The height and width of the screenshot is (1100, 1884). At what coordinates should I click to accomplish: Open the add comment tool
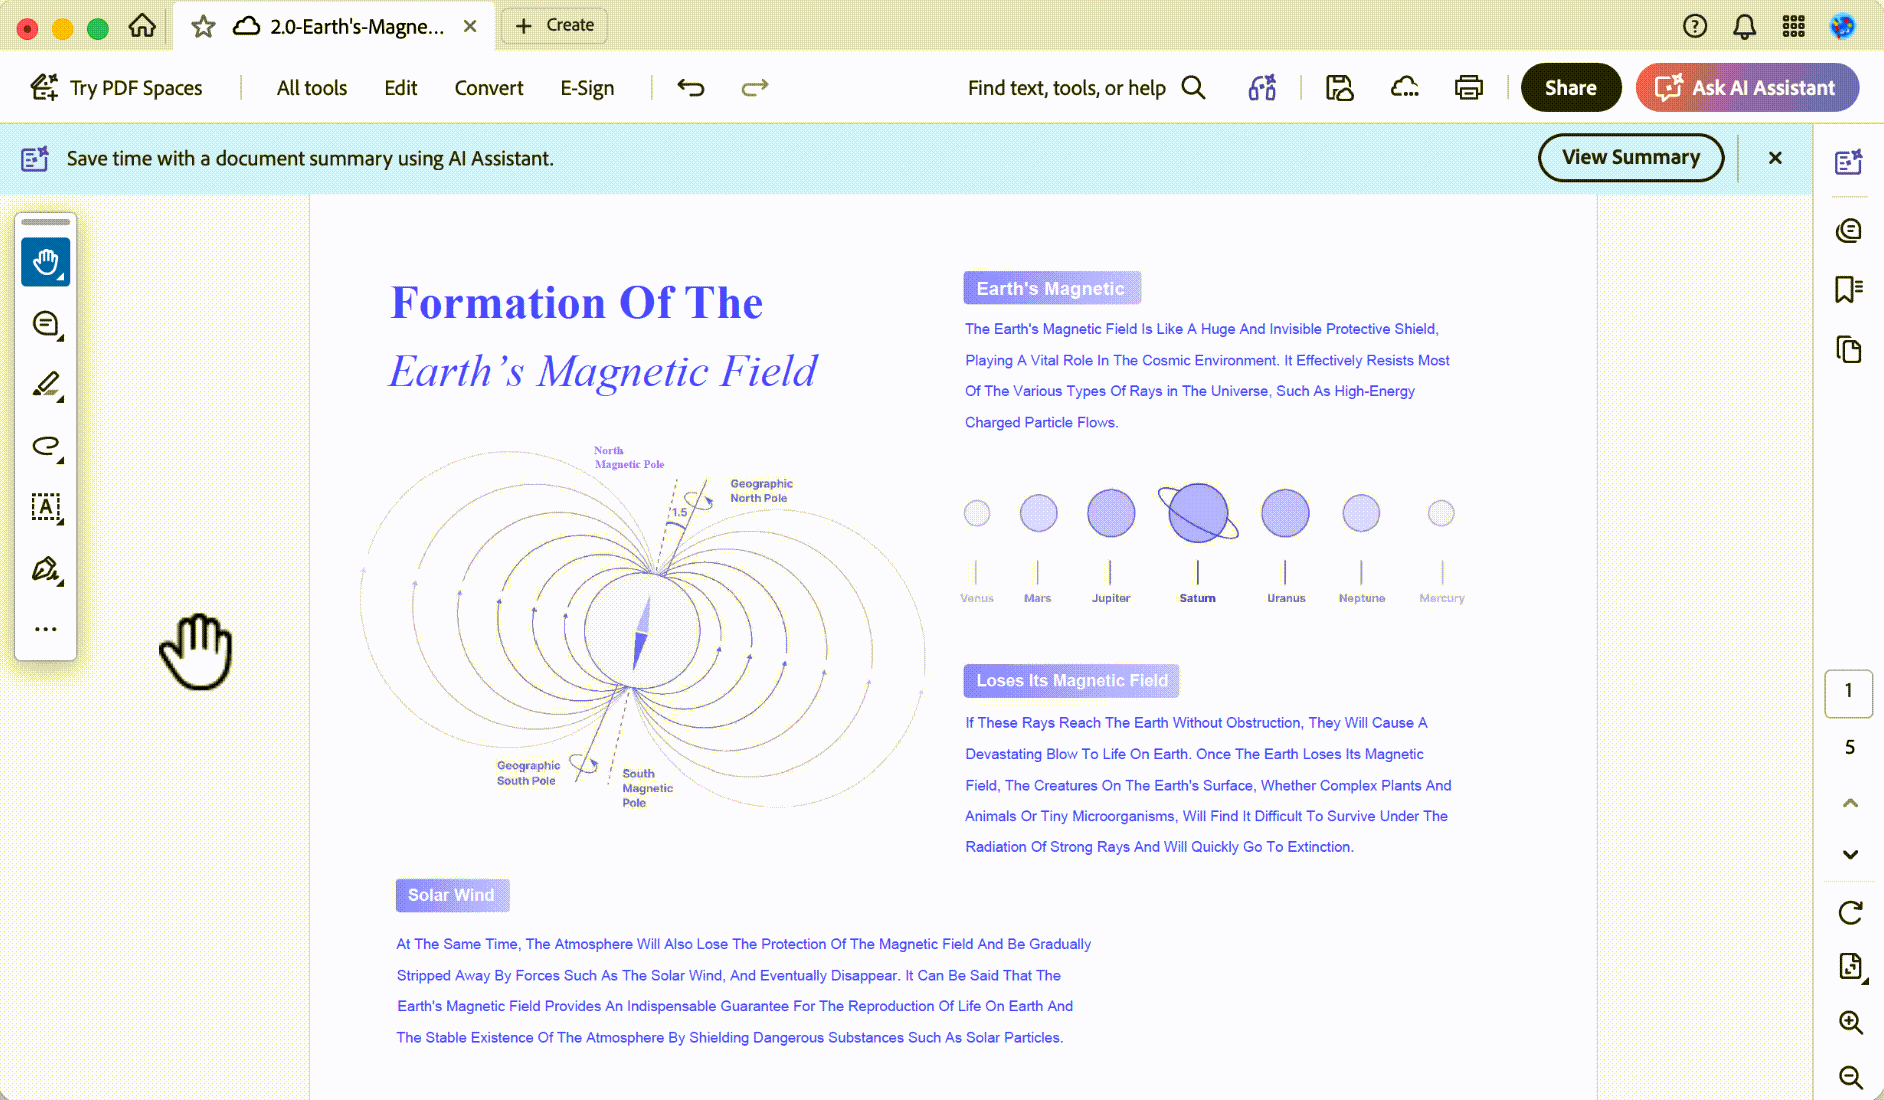46,324
